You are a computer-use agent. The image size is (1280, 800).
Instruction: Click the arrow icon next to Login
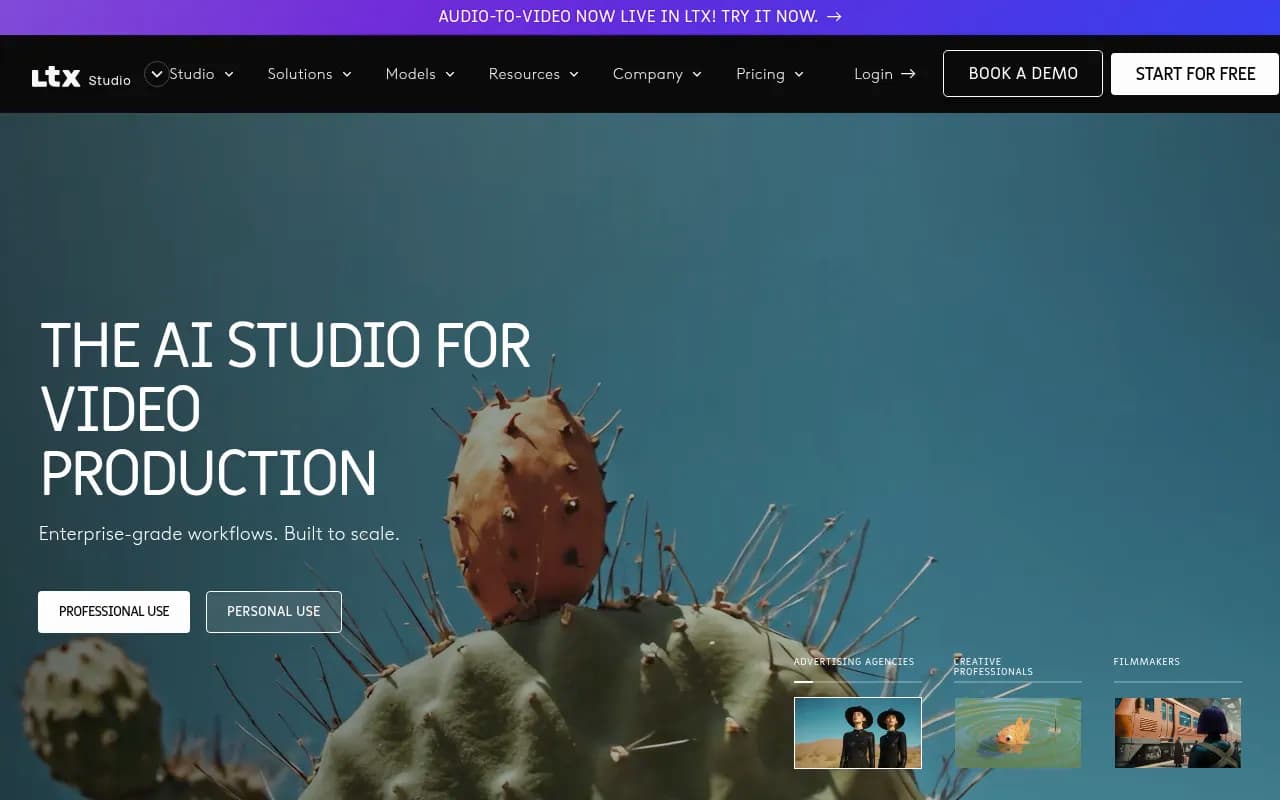908,74
